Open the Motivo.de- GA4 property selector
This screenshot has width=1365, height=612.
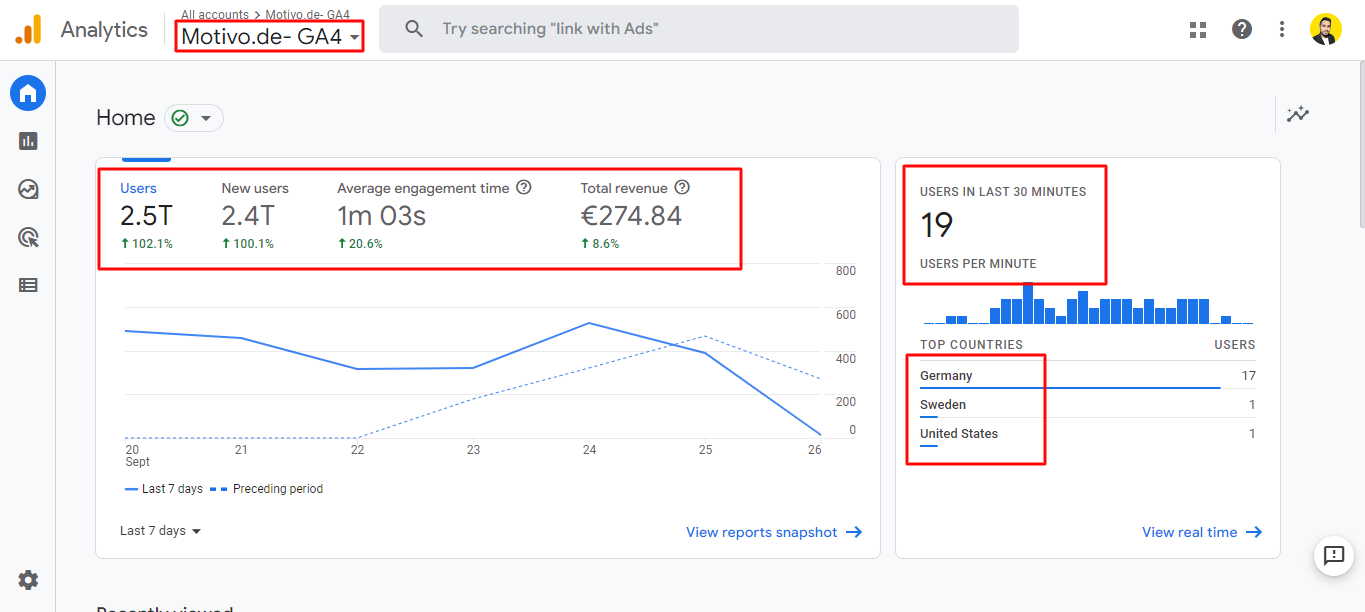click(270, 37)
